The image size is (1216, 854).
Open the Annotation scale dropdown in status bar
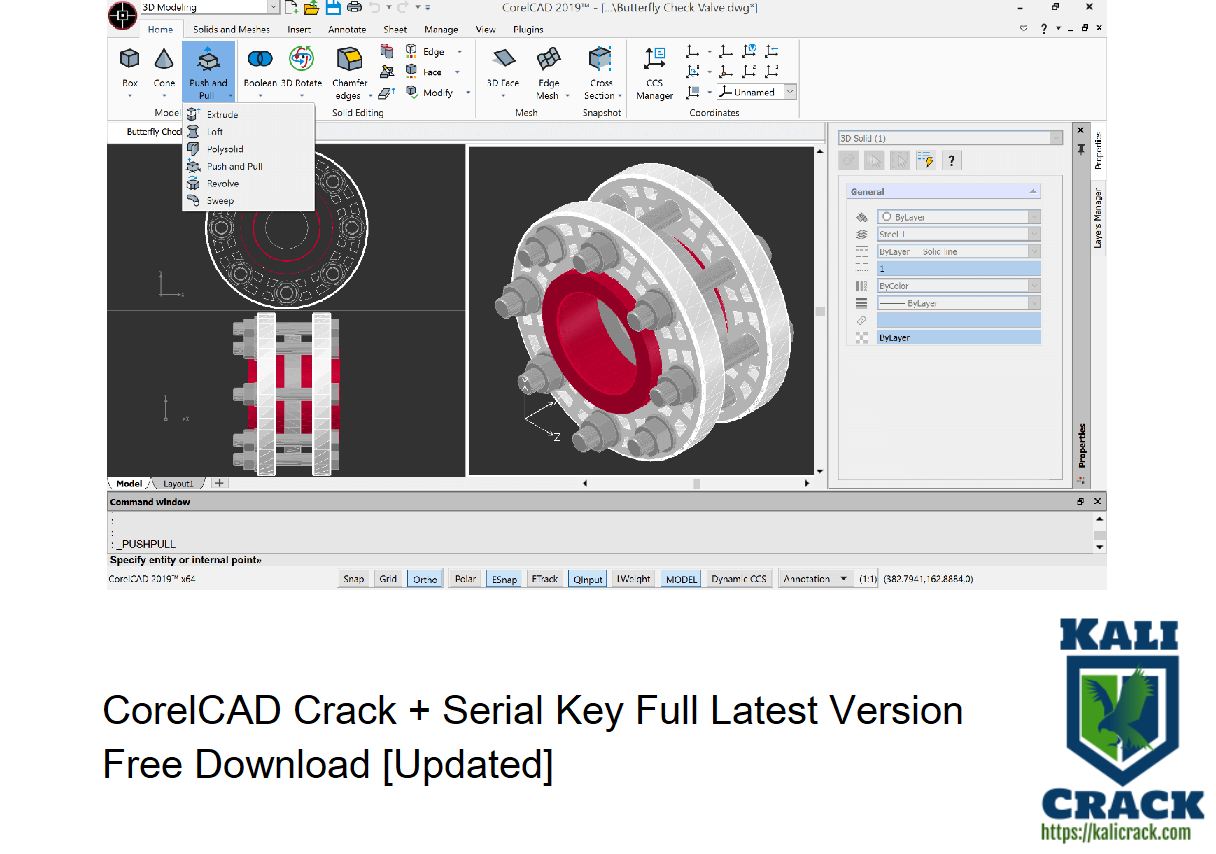(x=815, y=578)
